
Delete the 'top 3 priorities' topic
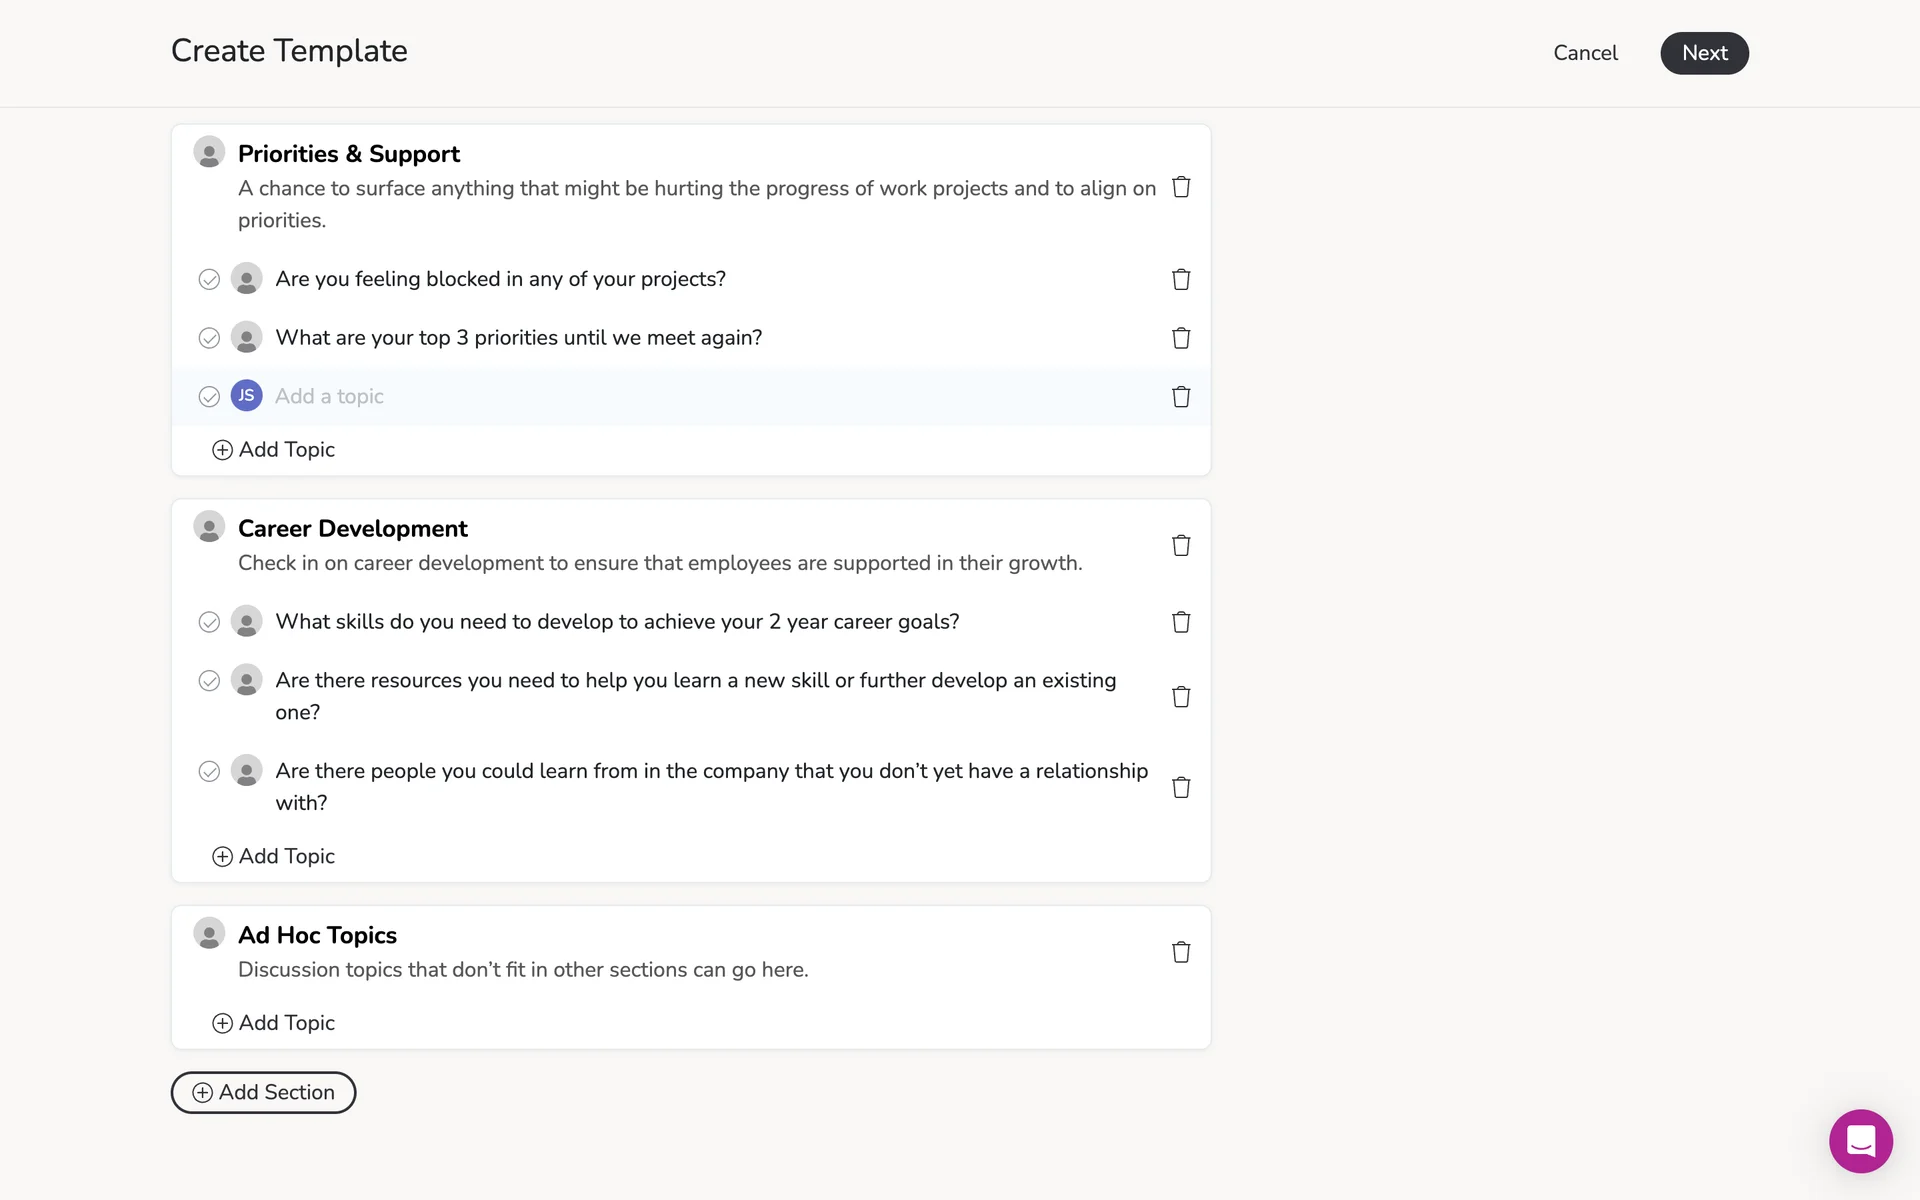coord(1181,338)
